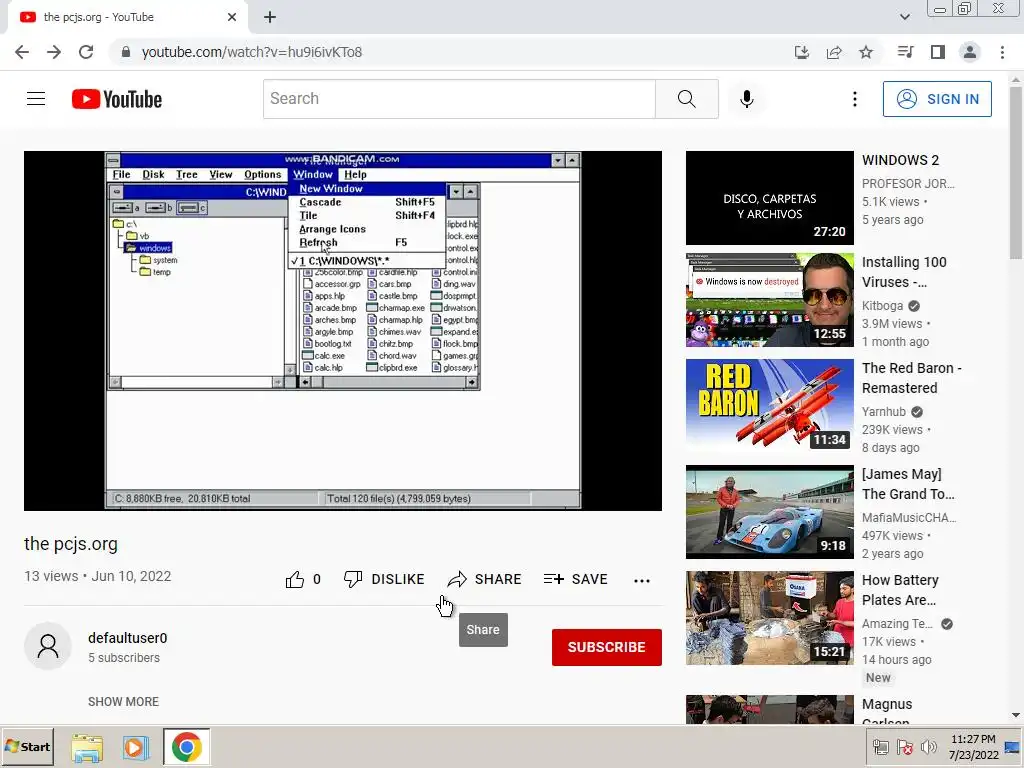
Task: Open Chrome media controls icon
Action: pos(905,52)
